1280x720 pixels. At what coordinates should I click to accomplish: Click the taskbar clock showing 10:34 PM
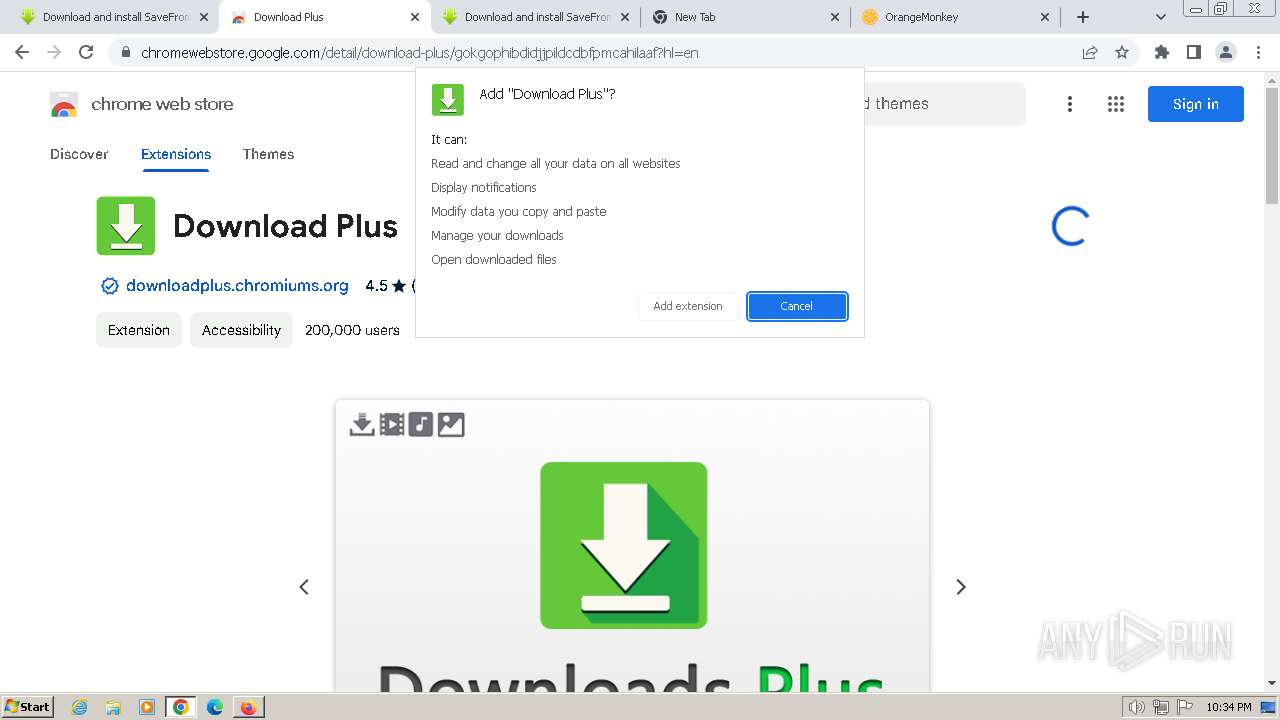coord(1229,707)
